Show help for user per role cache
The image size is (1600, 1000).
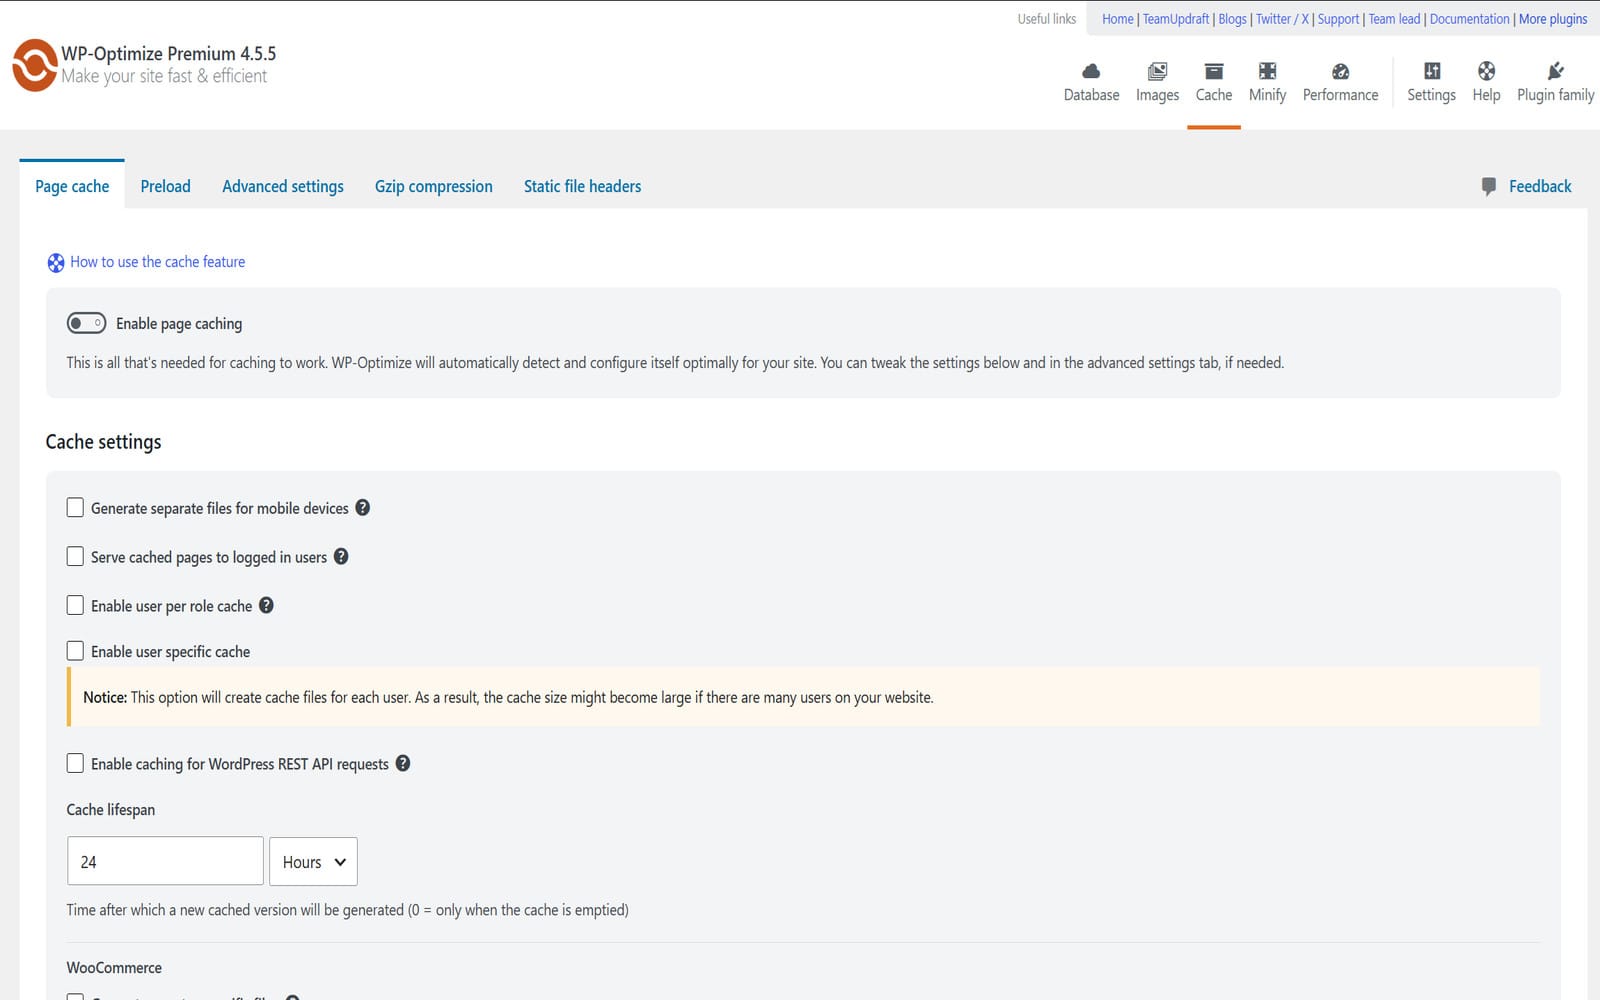coord(266,605)
